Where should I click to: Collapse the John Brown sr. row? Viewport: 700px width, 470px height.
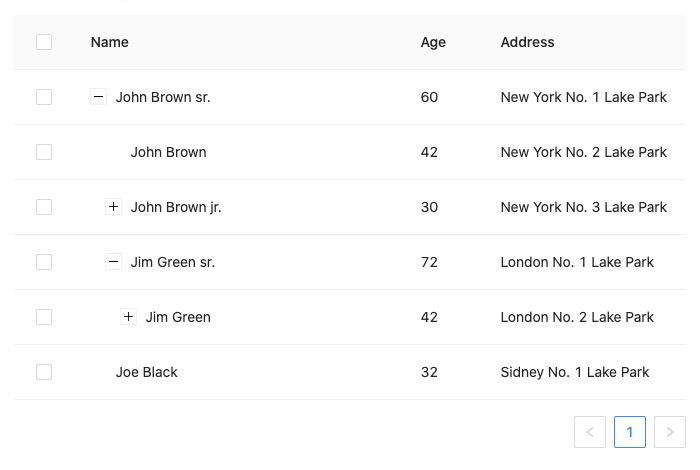point(98,97)
